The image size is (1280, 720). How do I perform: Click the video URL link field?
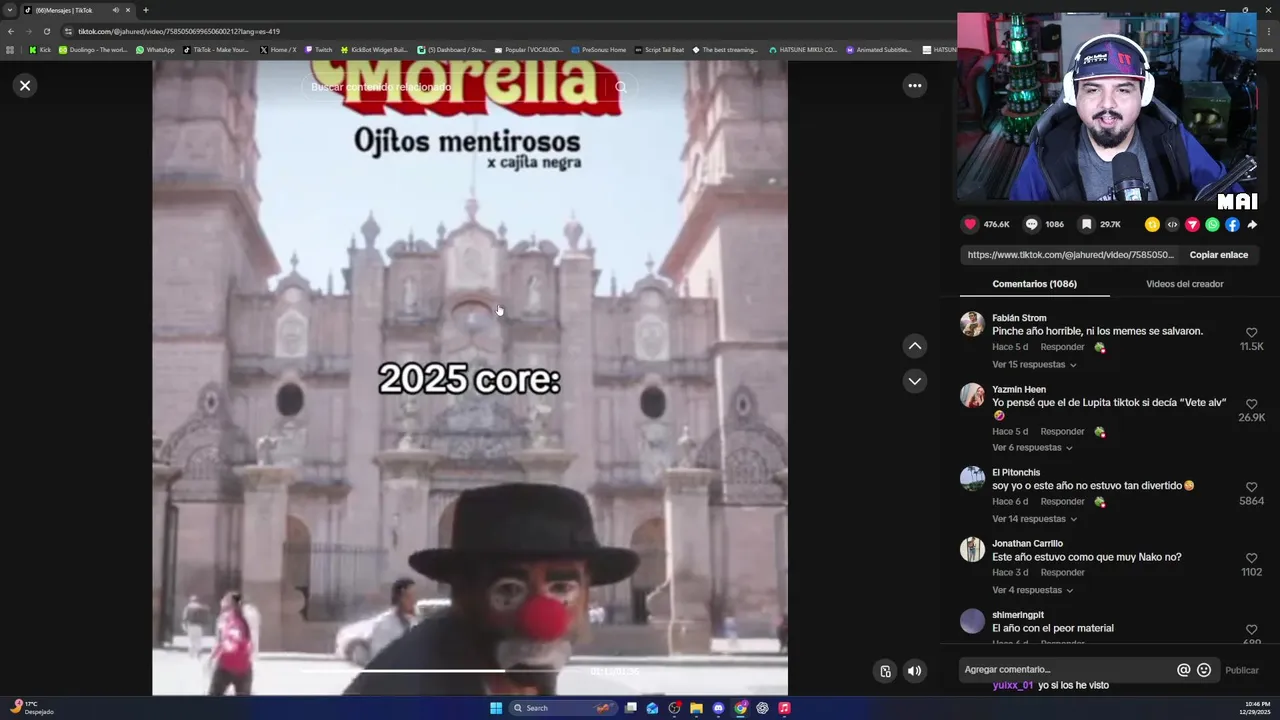[x=1070, y=255]
